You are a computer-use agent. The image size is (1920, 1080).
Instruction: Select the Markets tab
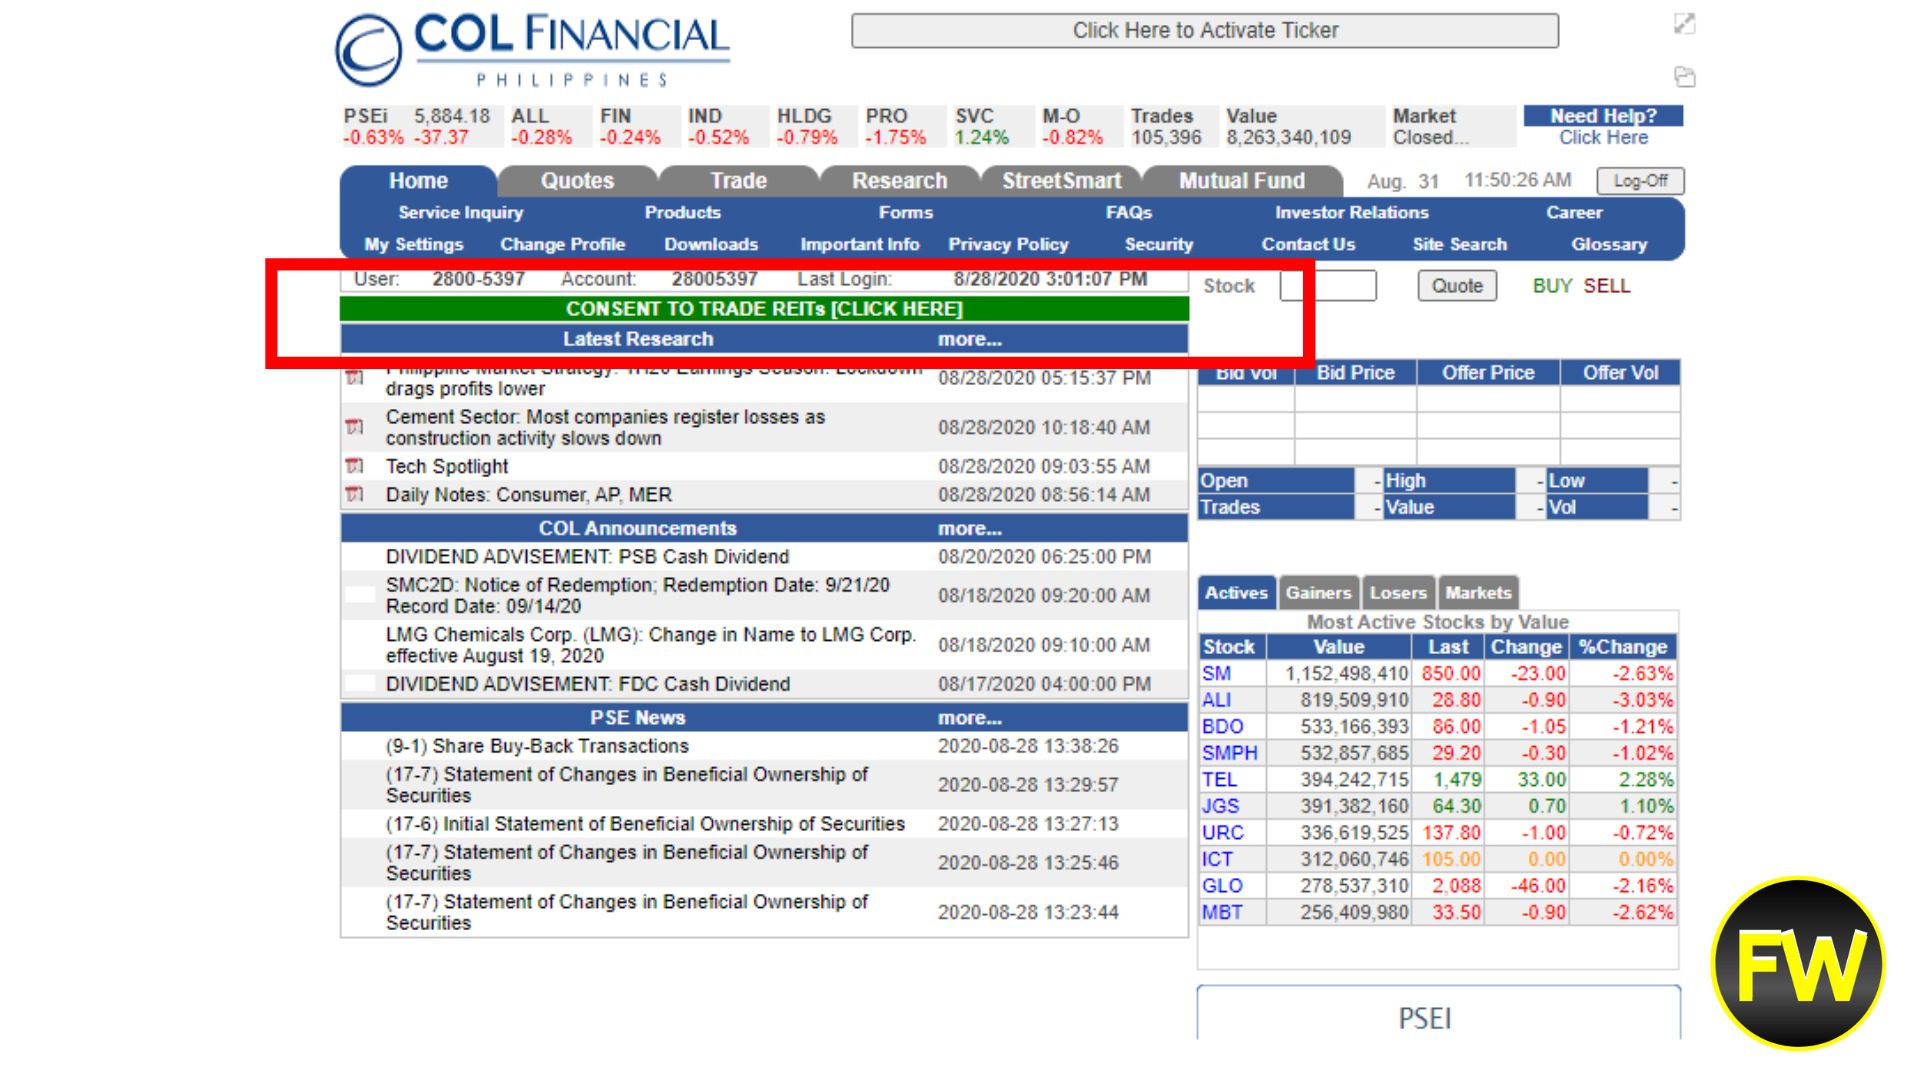1478,593
